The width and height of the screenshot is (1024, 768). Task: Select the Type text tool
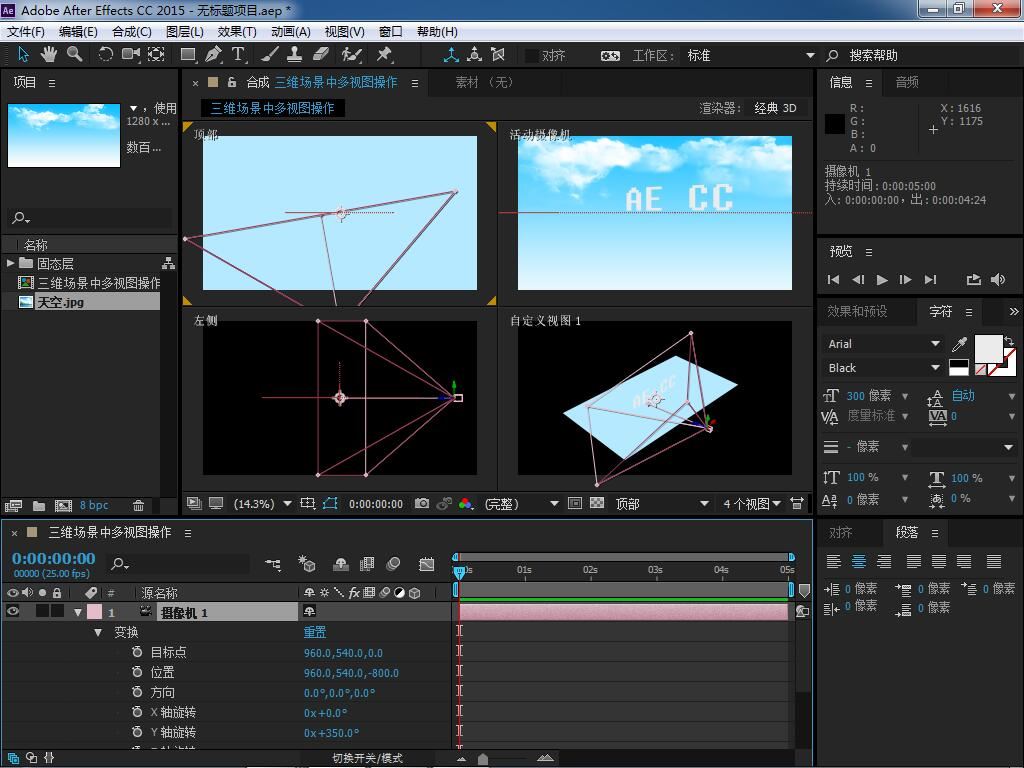coord(238,55)
